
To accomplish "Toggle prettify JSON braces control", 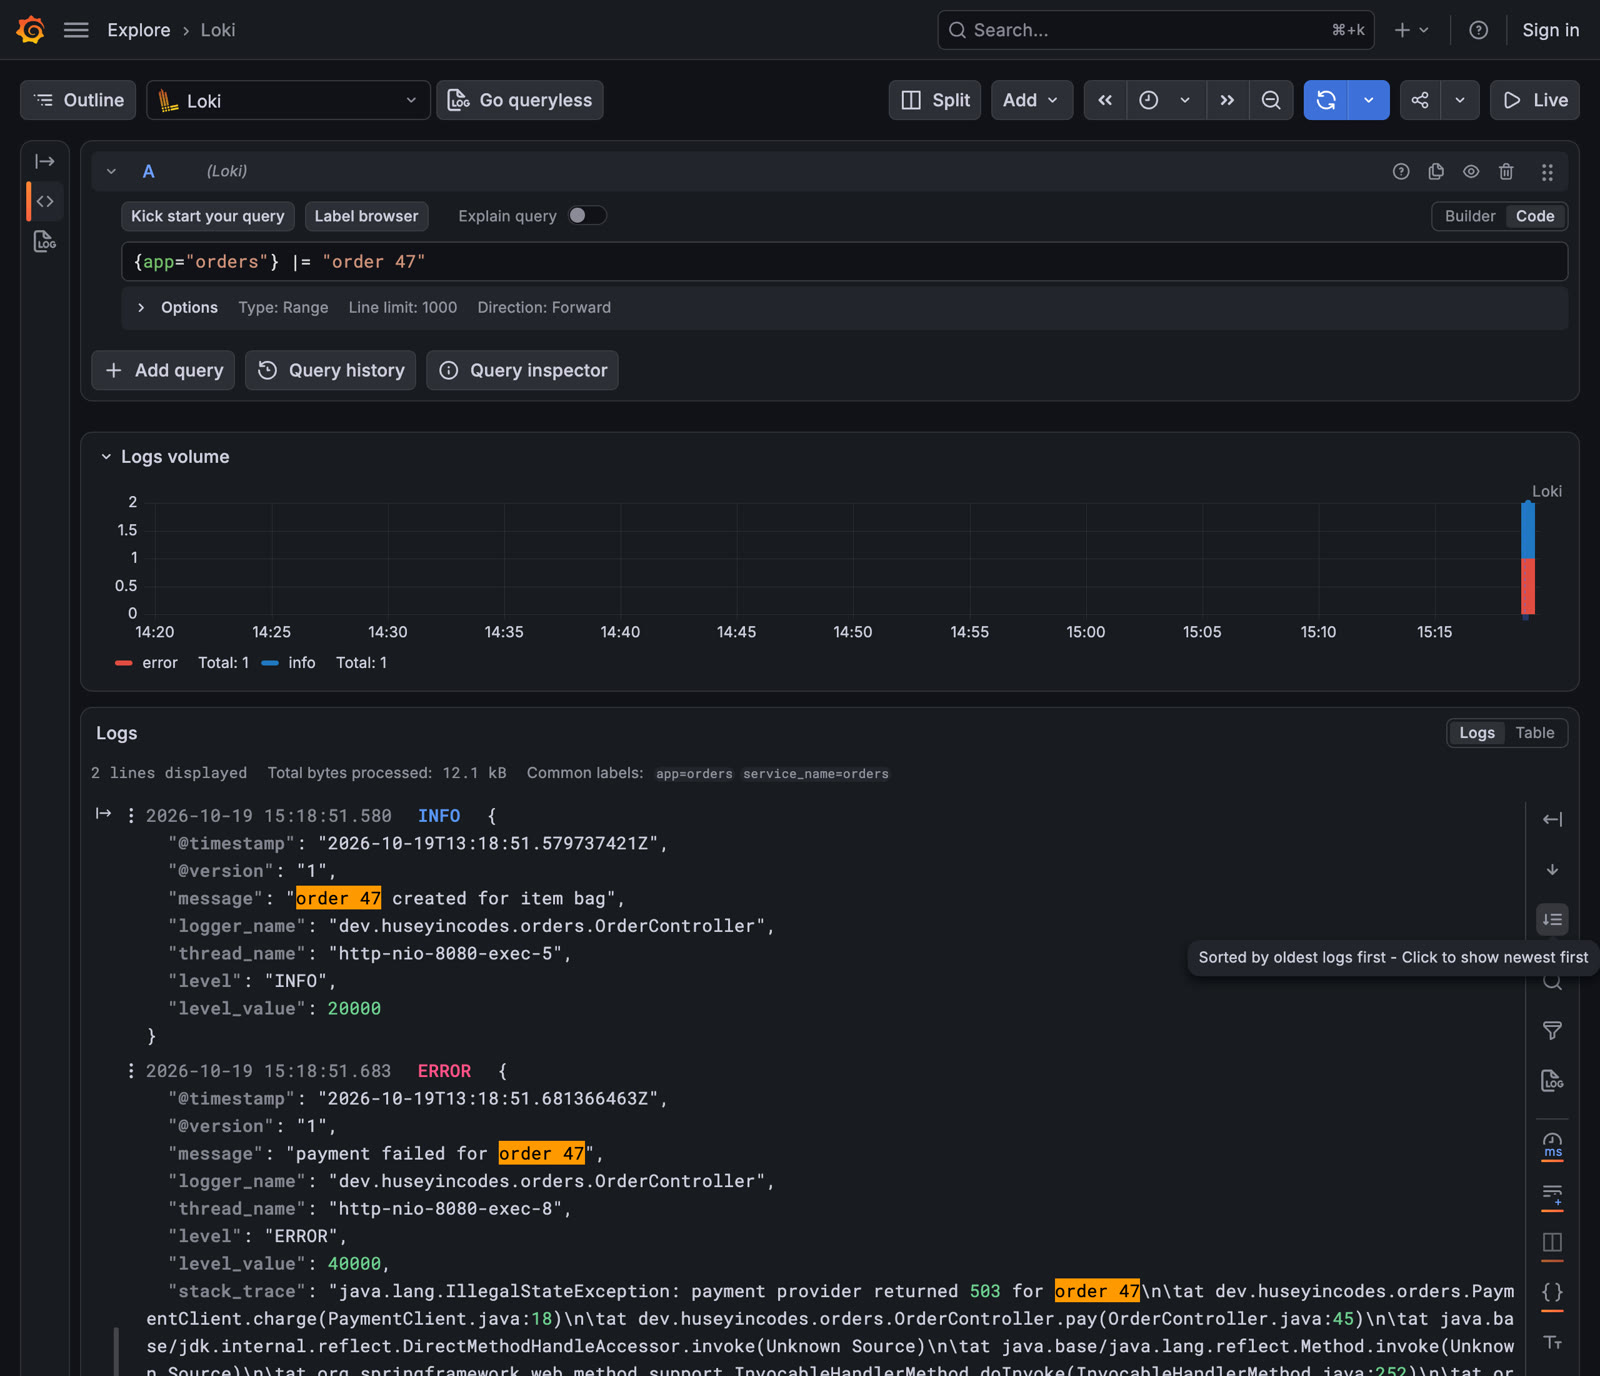I will [x=1552, y=1293].
